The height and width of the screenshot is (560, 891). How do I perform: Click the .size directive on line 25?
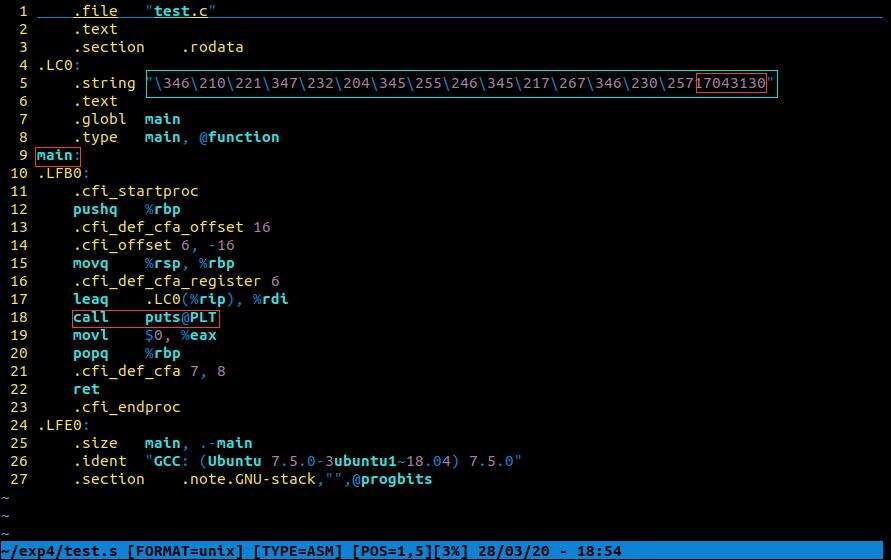95,443
